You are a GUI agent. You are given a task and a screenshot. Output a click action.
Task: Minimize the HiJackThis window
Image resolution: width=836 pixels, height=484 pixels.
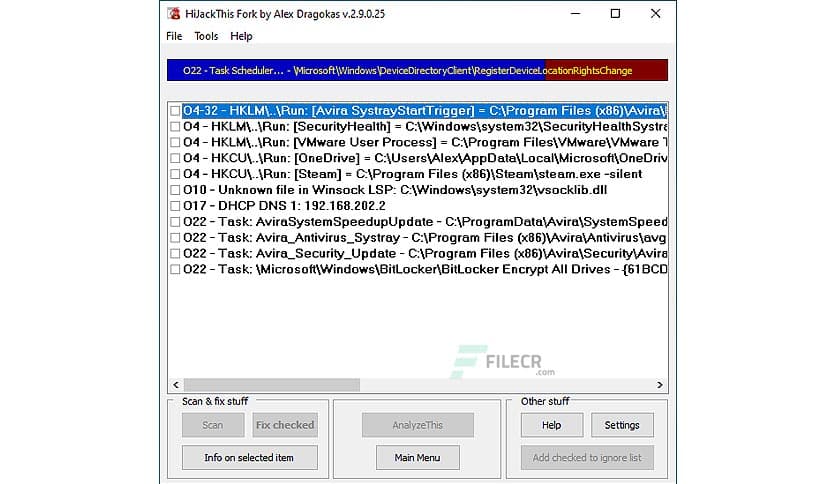(575, 14)
